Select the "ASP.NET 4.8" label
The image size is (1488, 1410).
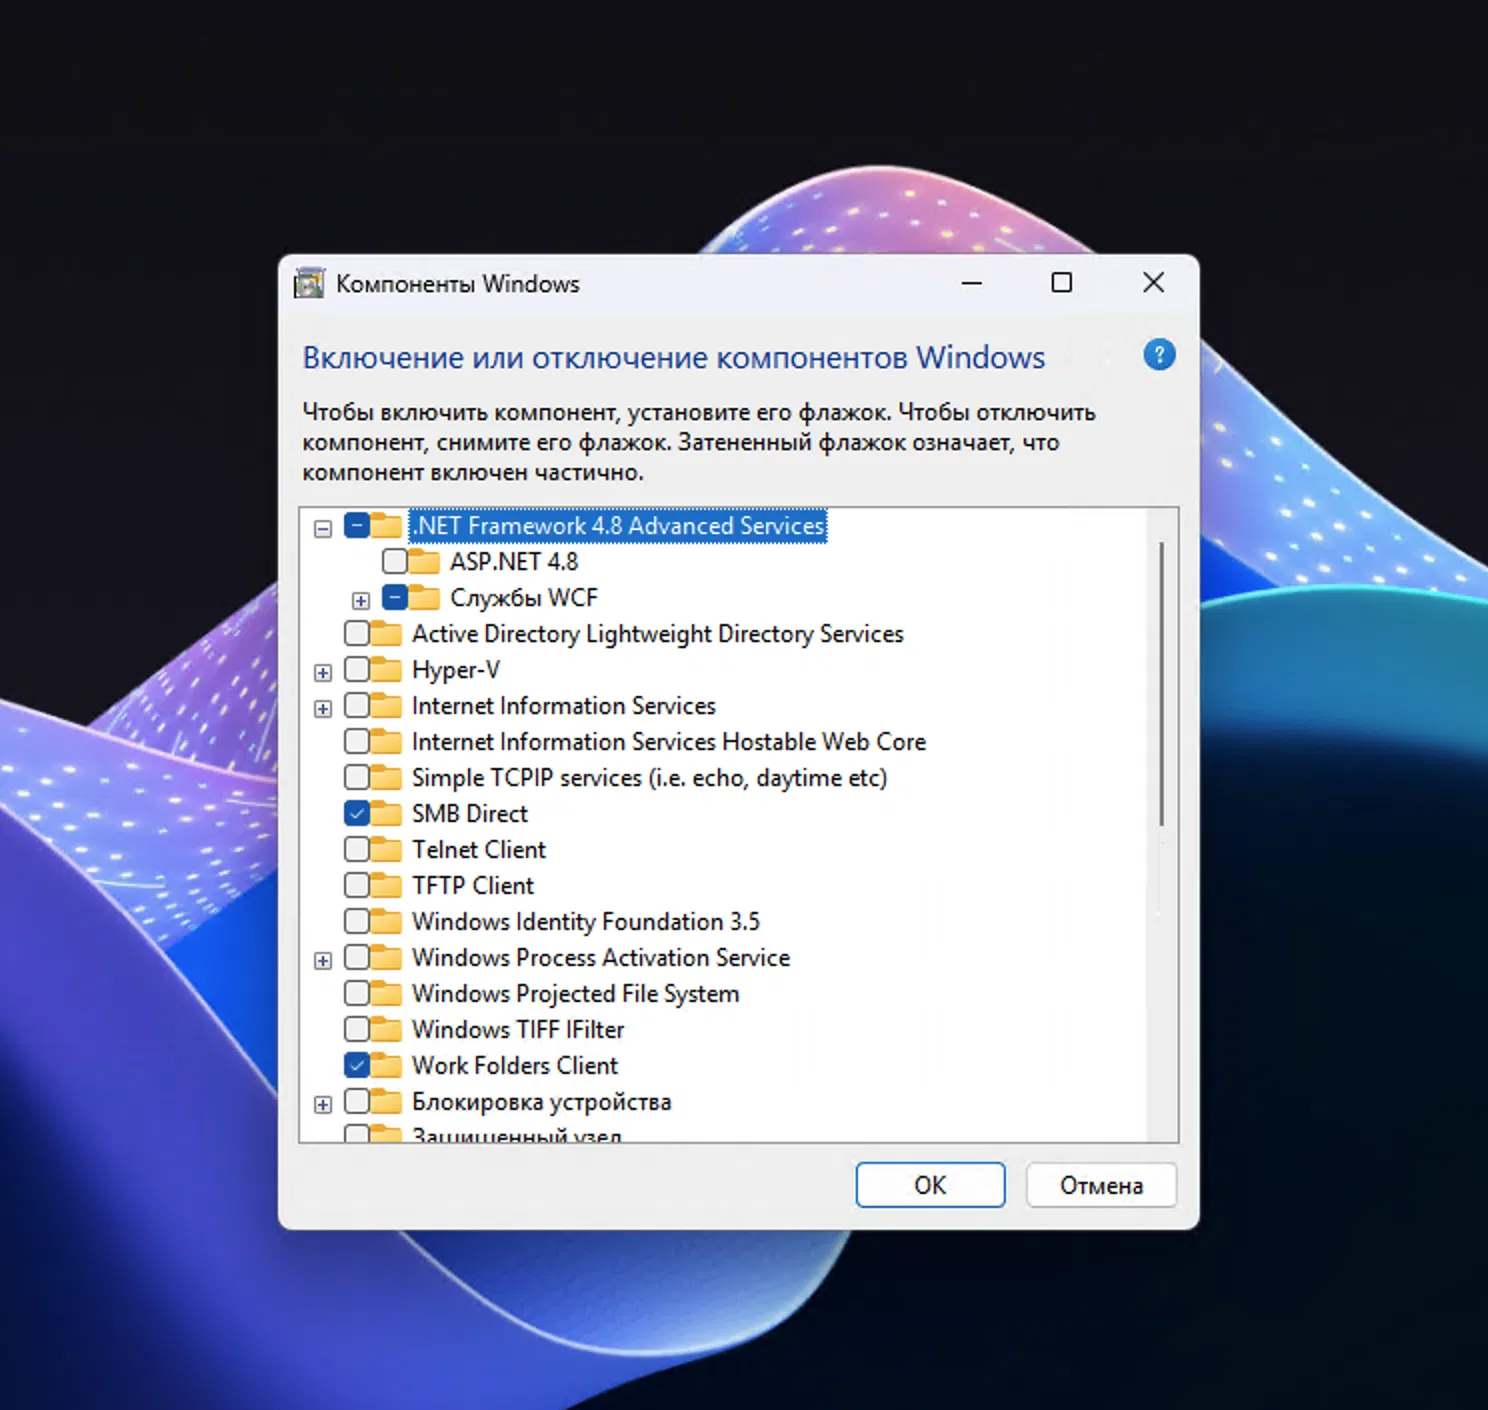[514, 561]
